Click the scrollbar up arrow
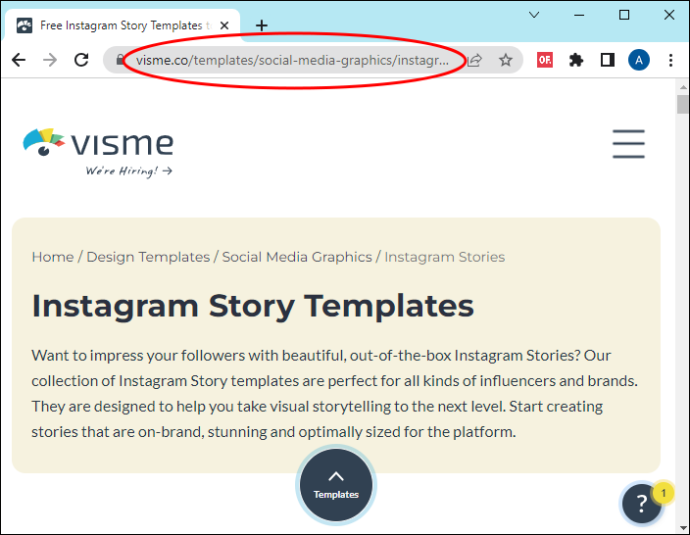This screenshot has width=690, height=535. click(683, 87)
